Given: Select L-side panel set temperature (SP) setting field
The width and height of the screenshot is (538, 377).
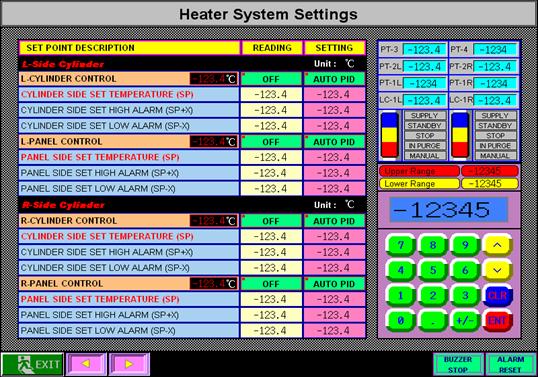Looking at the screenshot, I should tap(334, 157).
